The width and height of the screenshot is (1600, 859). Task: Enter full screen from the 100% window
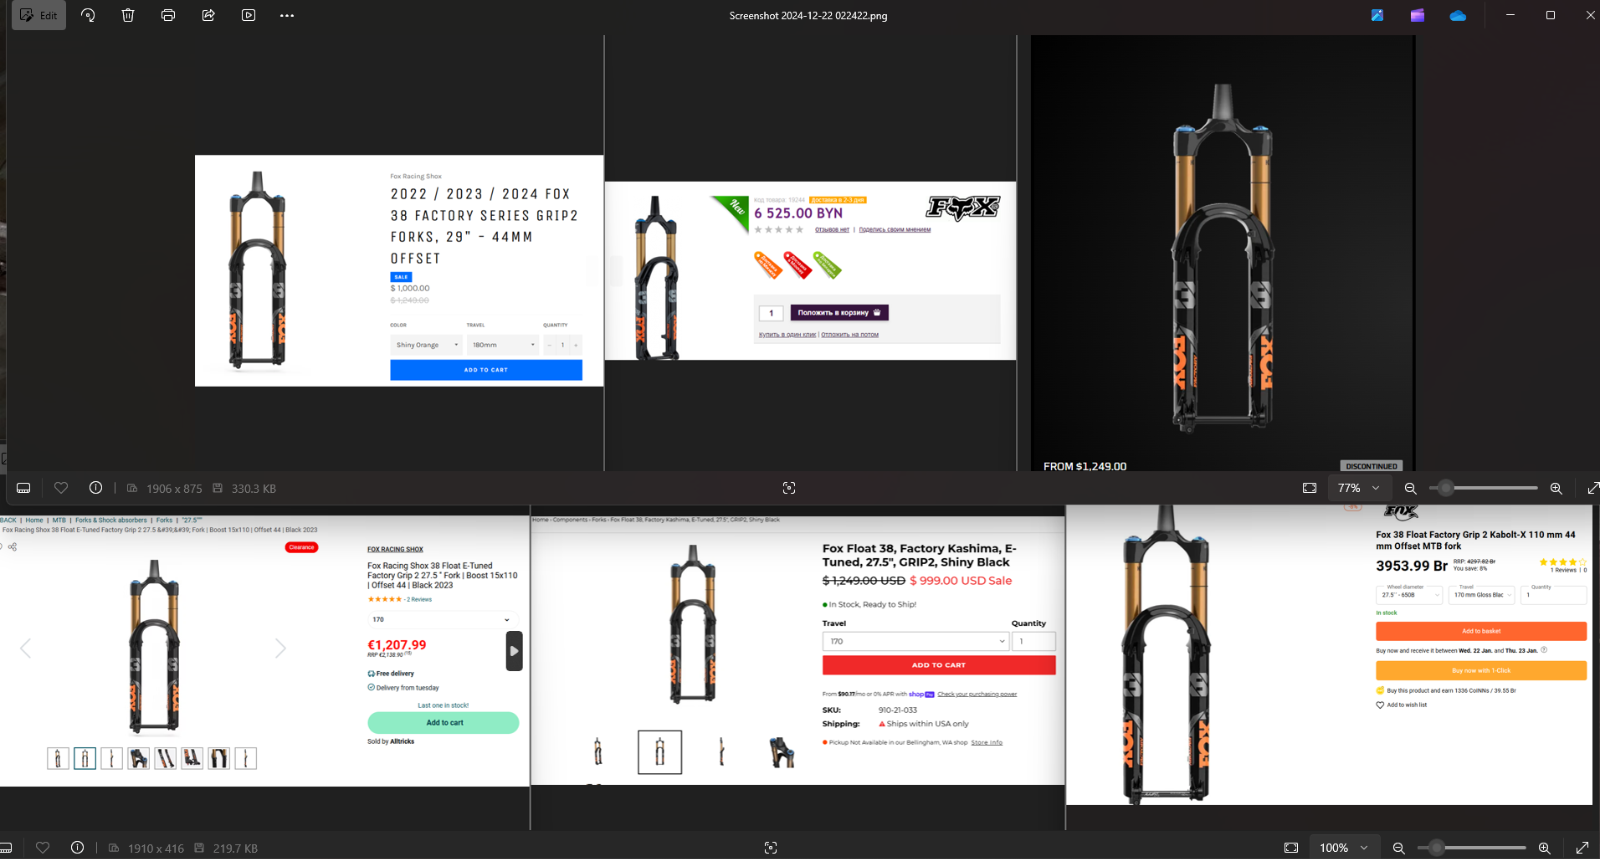point(1582,848)
